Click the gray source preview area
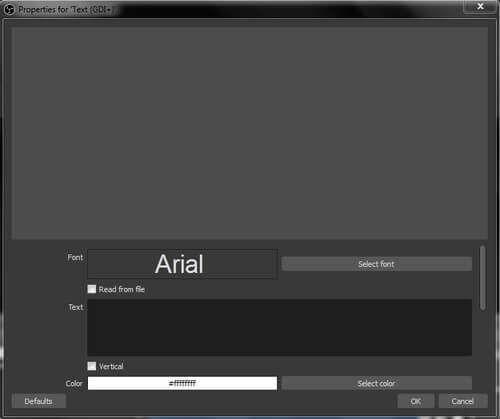500x419 pixels. pos(250,133)
